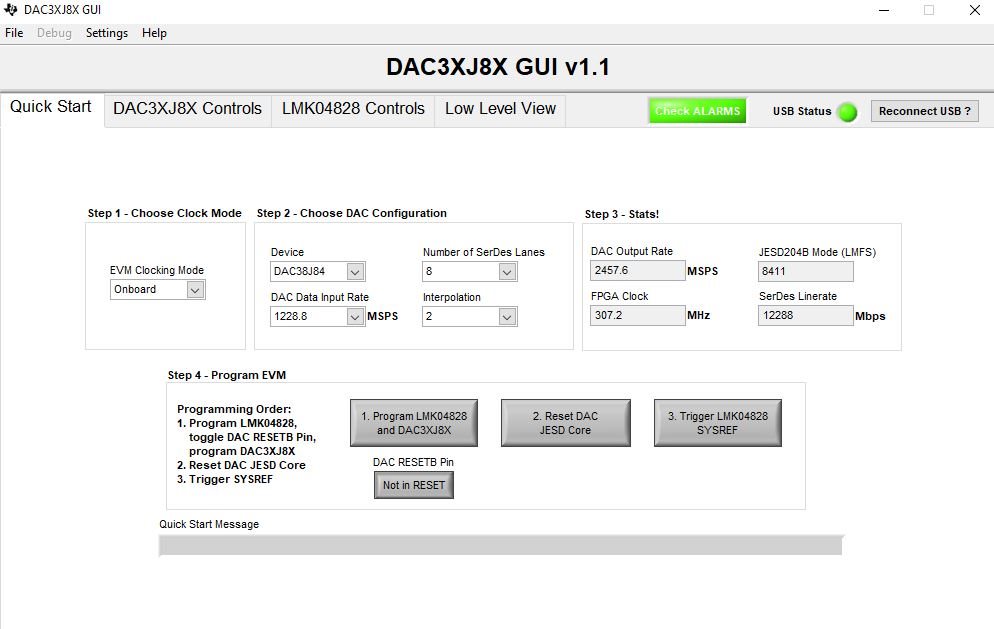Switch to the Quick Start tab
Screen dimensions: 994x629
pyautogui.click(x=51, y=107)
